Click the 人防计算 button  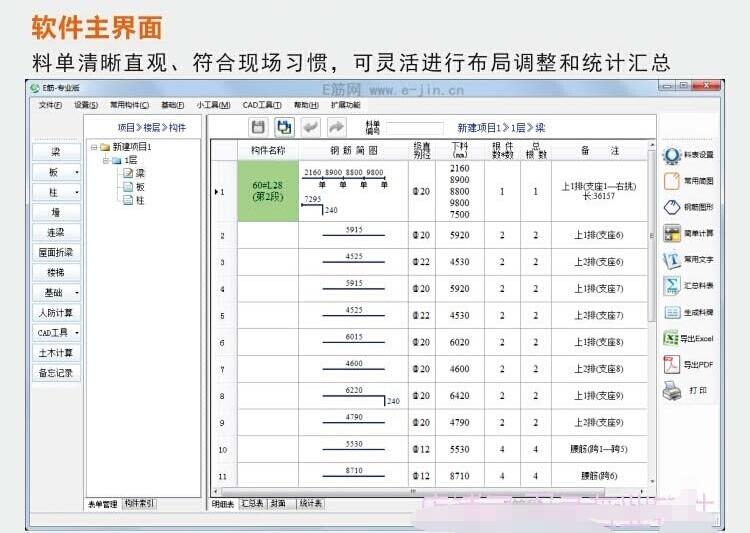56,312
